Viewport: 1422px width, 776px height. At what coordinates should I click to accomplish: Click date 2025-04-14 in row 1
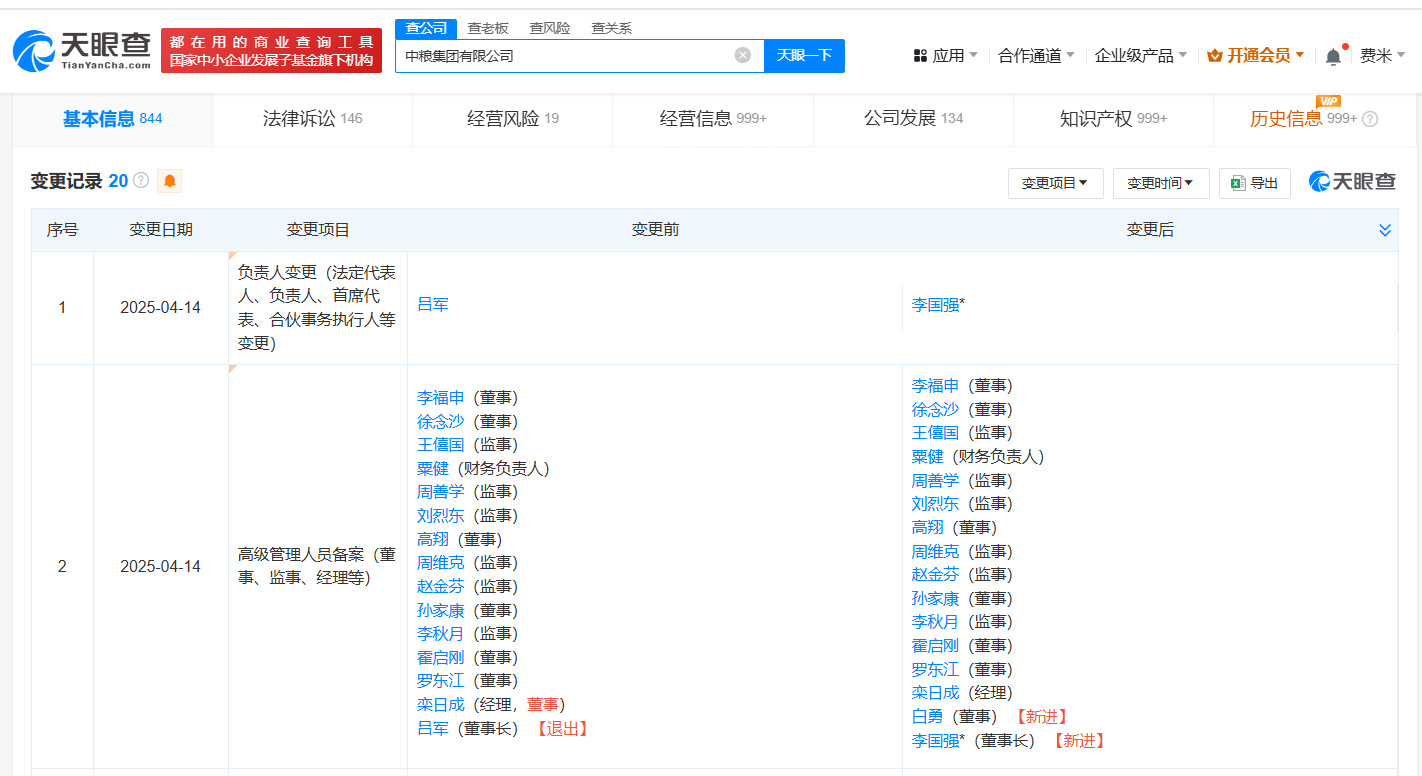pyautogui.click(x=160, y=307)
